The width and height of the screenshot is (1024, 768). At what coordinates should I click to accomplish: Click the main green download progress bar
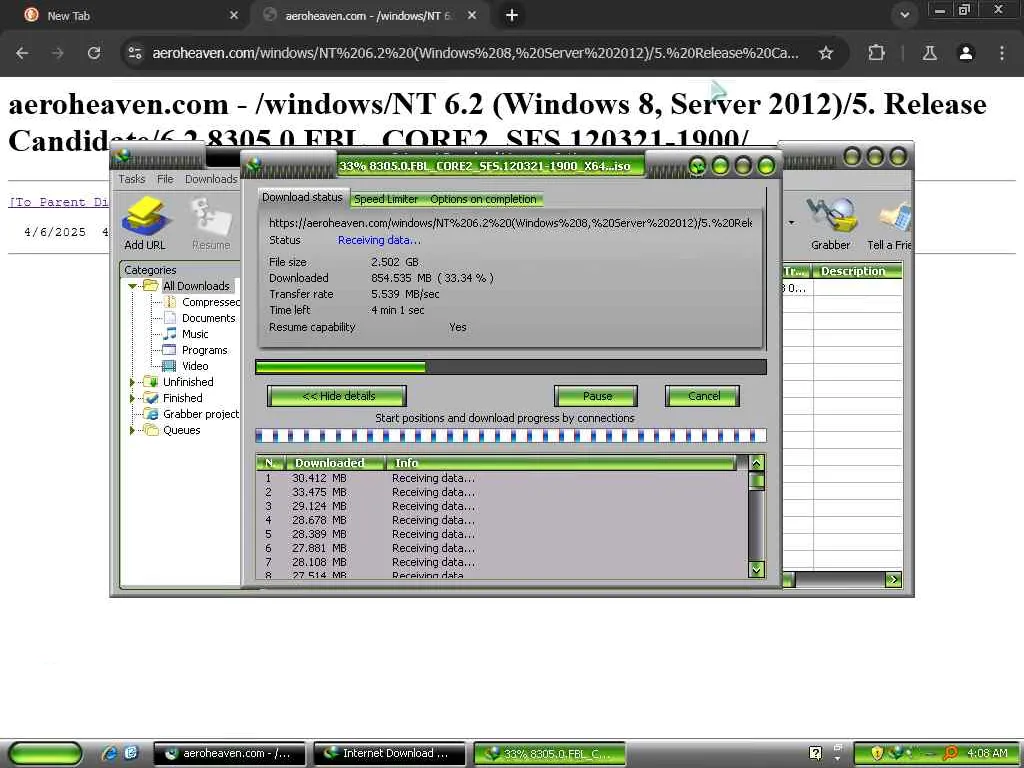(x=511, y=367)
